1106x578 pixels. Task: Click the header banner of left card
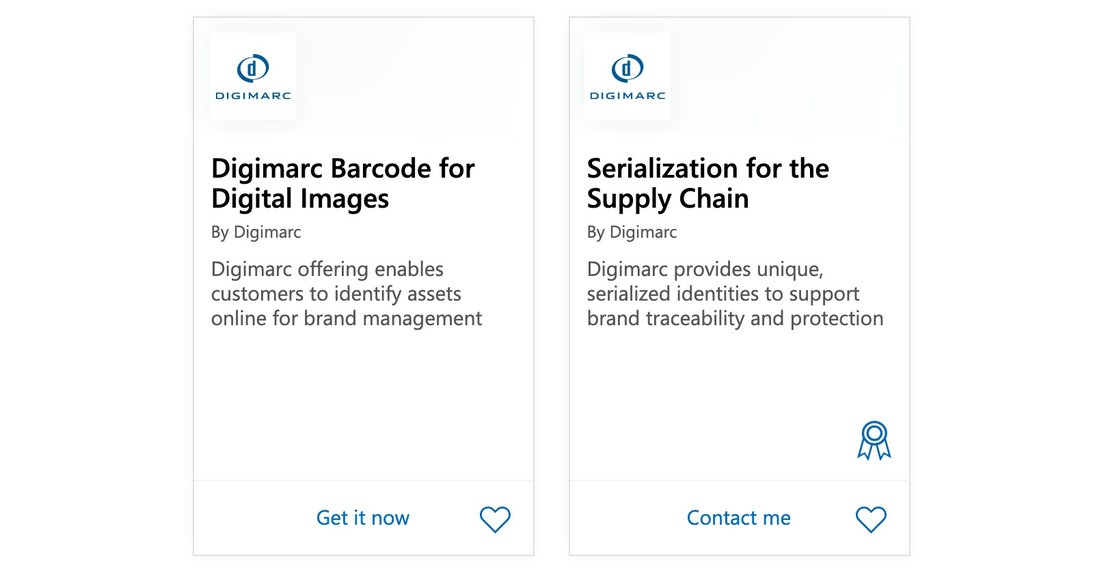point(400,75)
